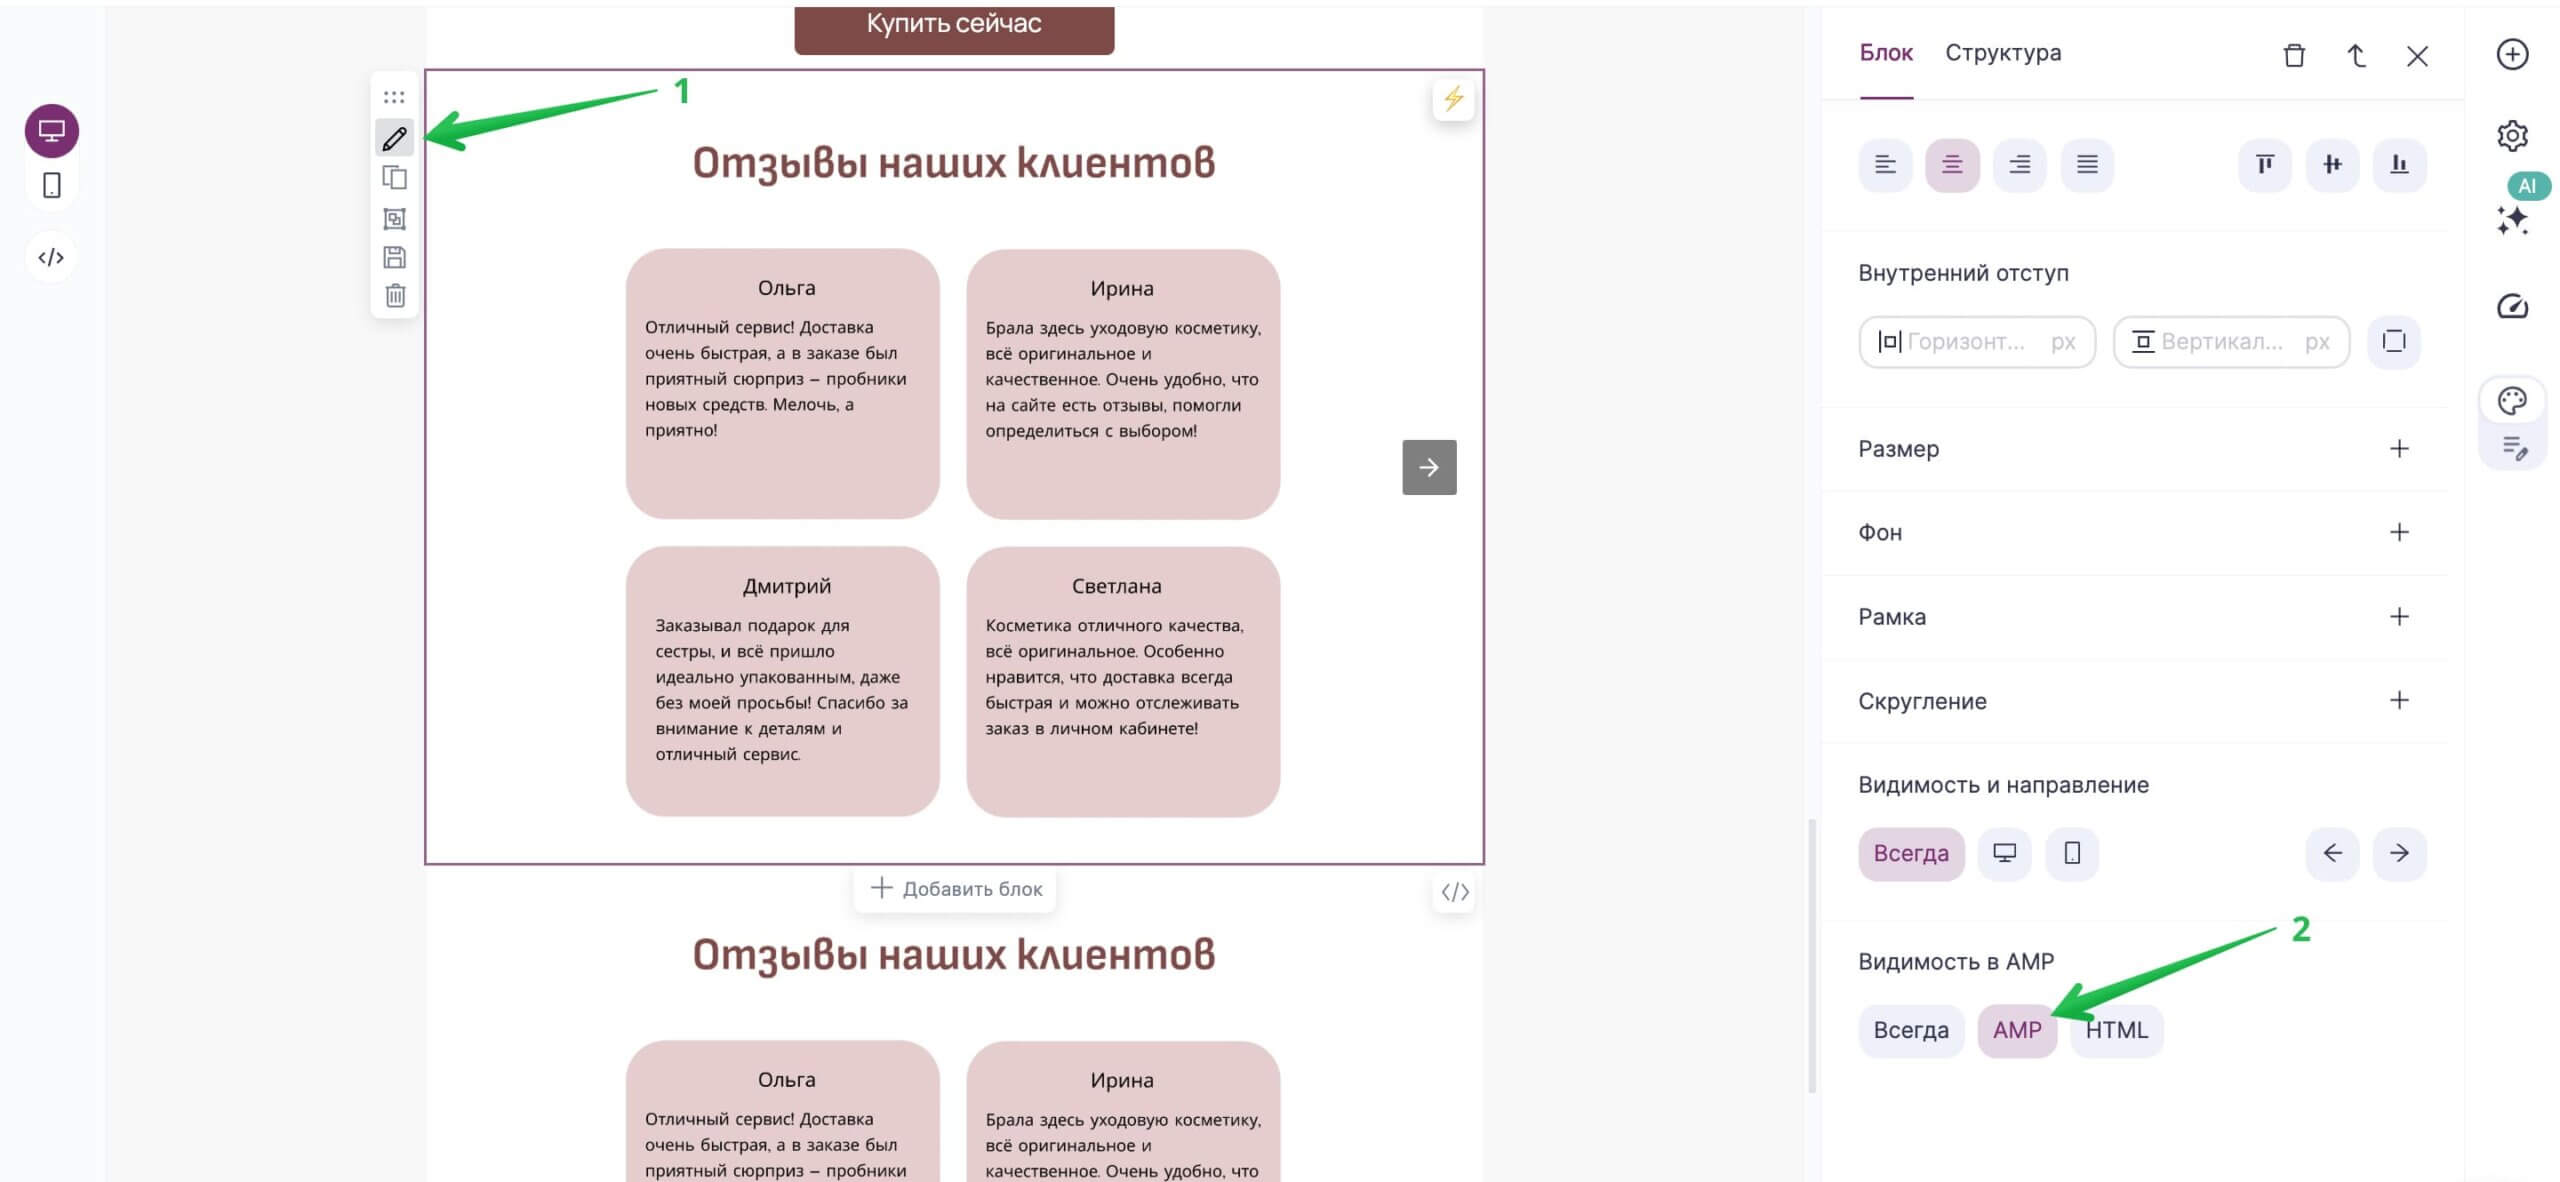Open the HTML code badge of lower block
The height and width of the screenshot is (1182, 2560).
[1454, 892]
